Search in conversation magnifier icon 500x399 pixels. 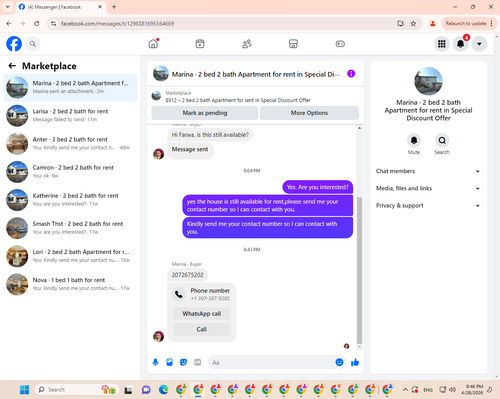(442, 140)
